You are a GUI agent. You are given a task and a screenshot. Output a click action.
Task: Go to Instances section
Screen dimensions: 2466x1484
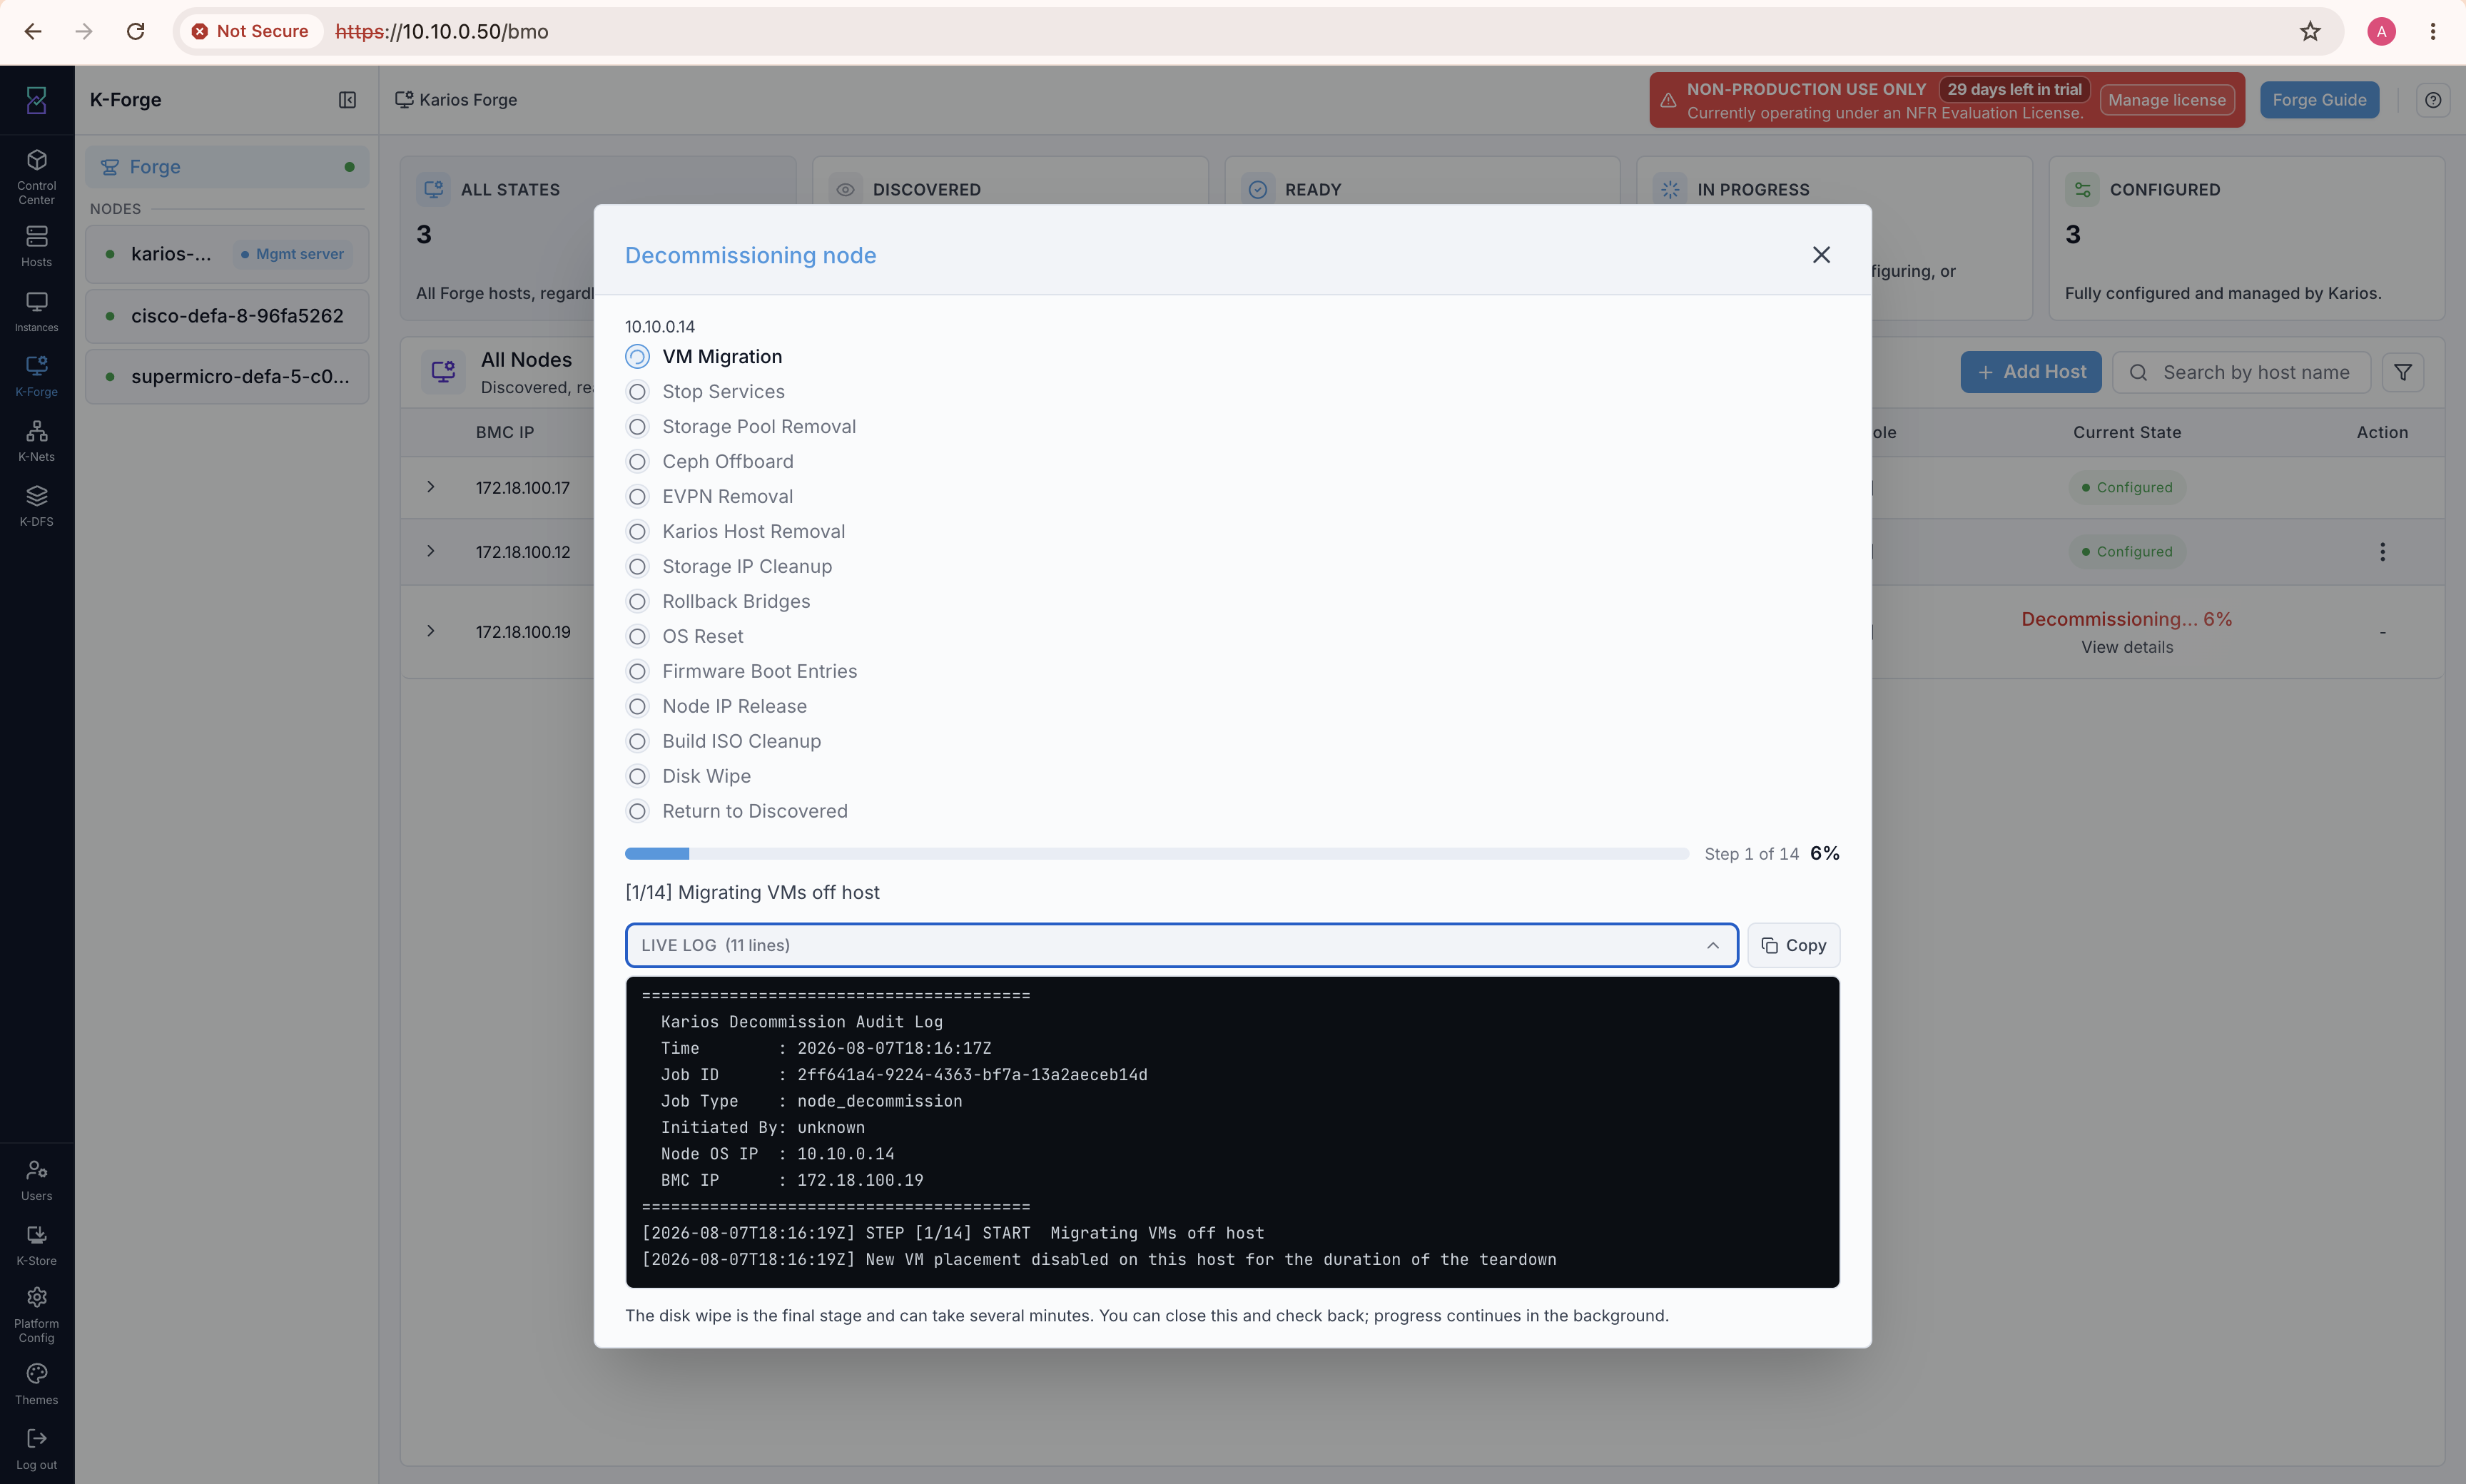[x=37, y=311]
